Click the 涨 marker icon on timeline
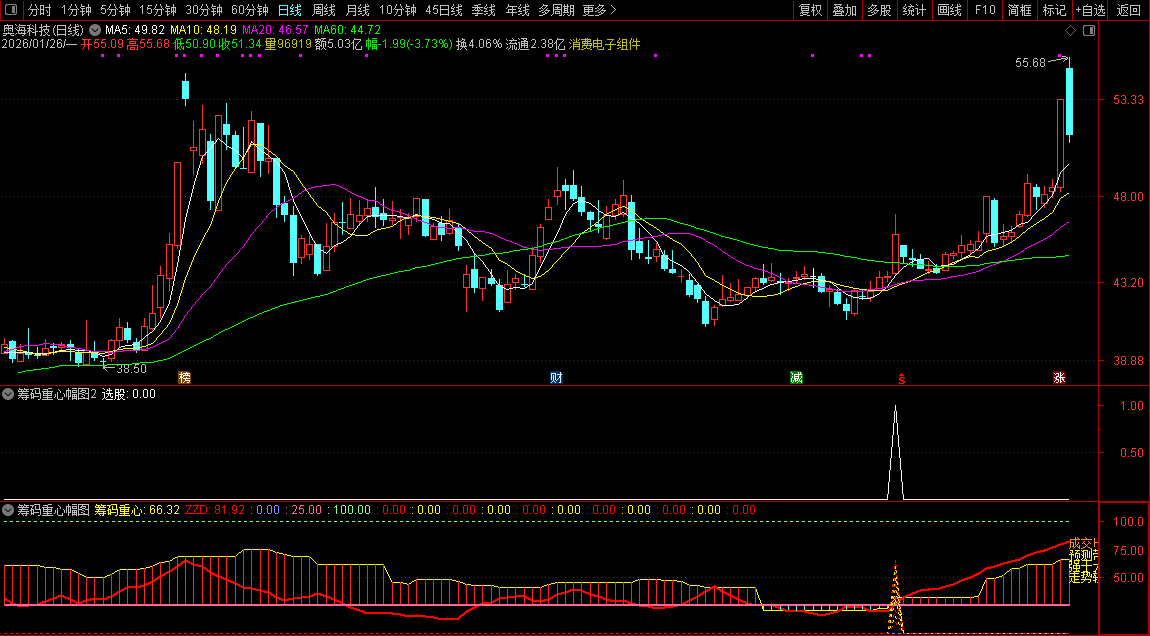This screenshot has width=1150, height=636. (1059, 378)
